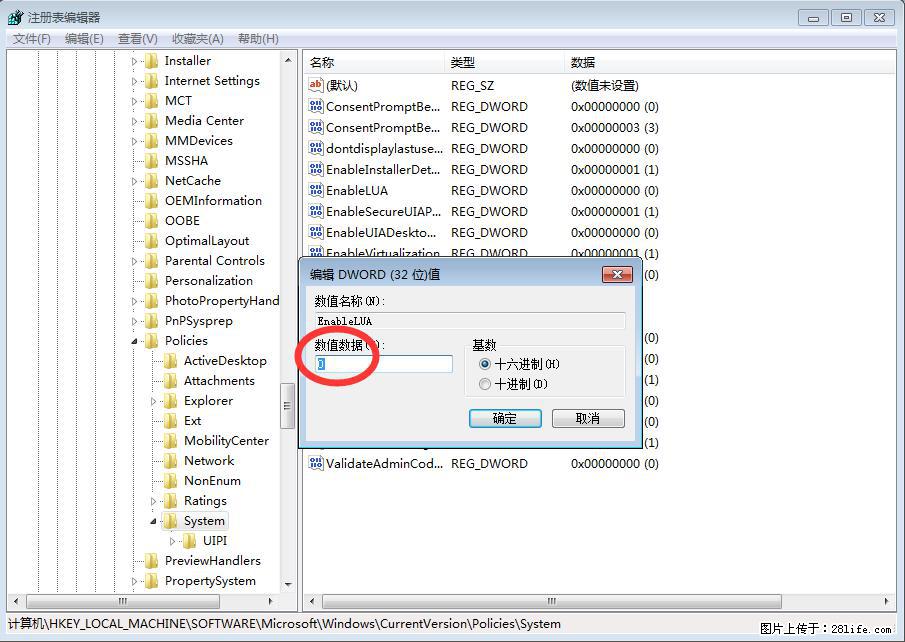Select the 十进制(D) radio button
This screenshot has height=642, width=905.
(x=484, y=383)
